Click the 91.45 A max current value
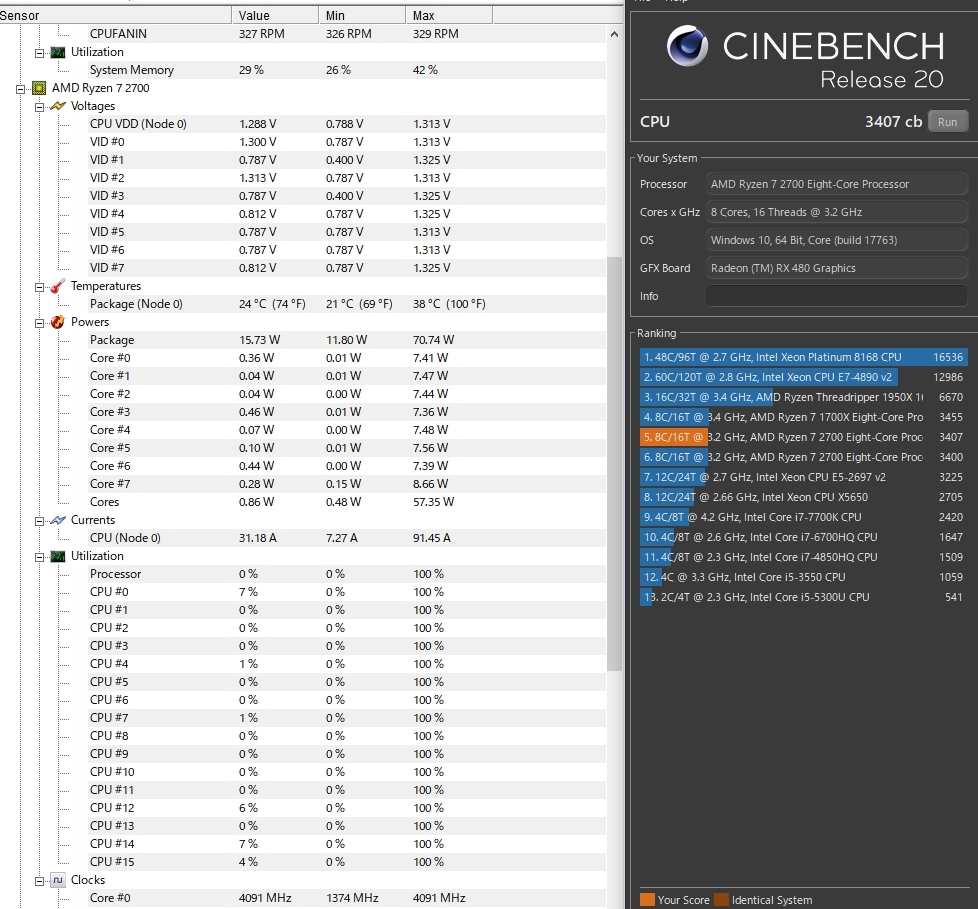Image resolution: width=978 pixels, height=909 pixels. click(x=432, y=538)
